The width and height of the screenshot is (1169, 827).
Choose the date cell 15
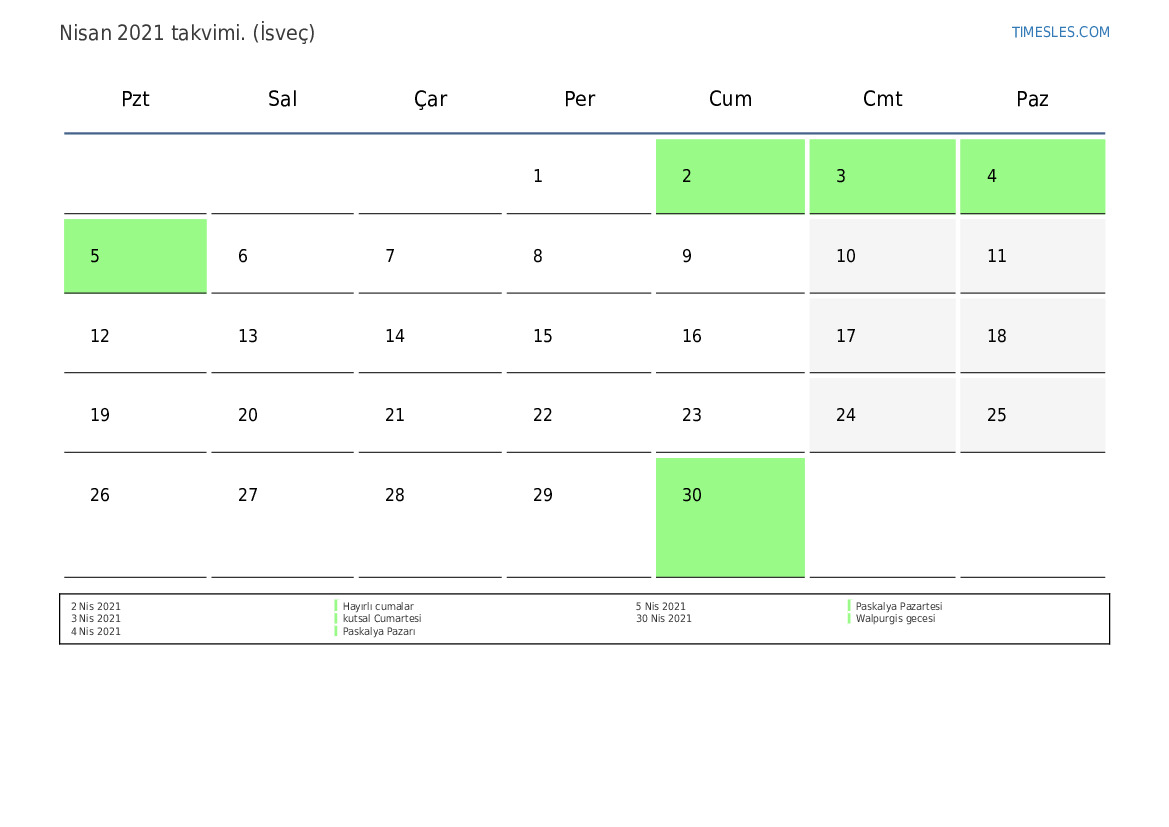[x=578, y=336]
